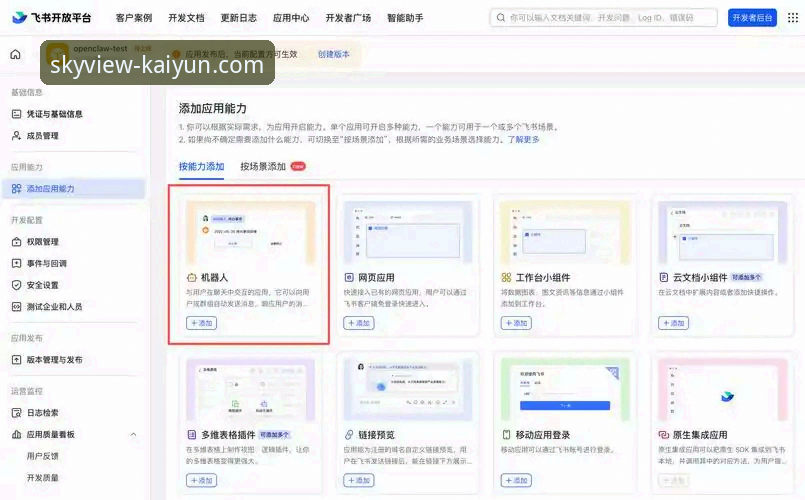Click the 凭证与基础信息 sidebar icon
Screen dimensions: 805x500
pyautogui.click(x=16, y=114)
